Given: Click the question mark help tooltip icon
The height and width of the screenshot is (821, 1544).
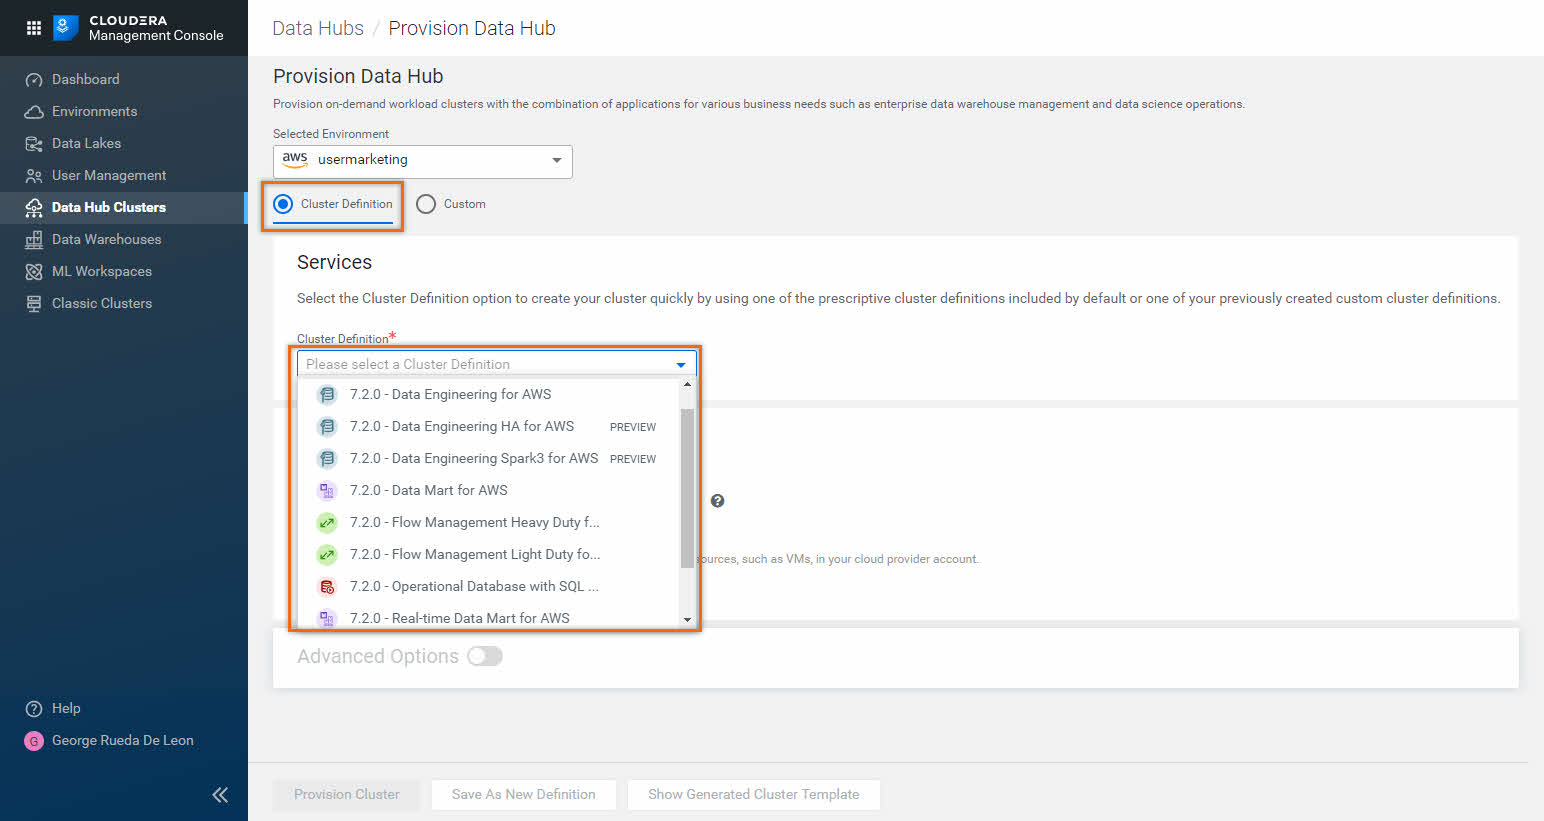Looking at the screenshot, I should 717,501.
